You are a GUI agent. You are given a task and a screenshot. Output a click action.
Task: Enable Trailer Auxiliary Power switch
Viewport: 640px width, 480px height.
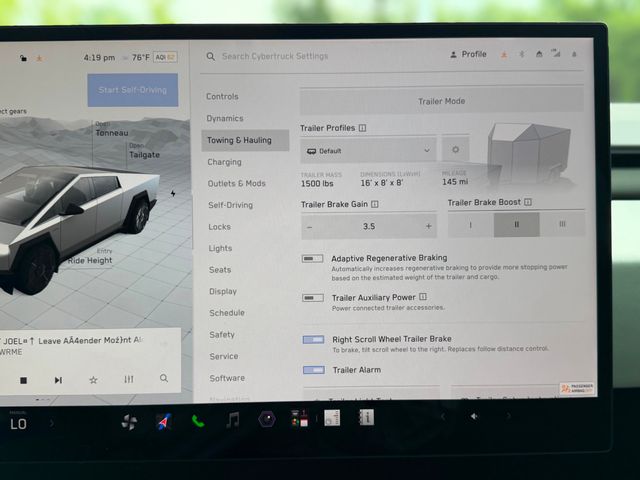313,298
